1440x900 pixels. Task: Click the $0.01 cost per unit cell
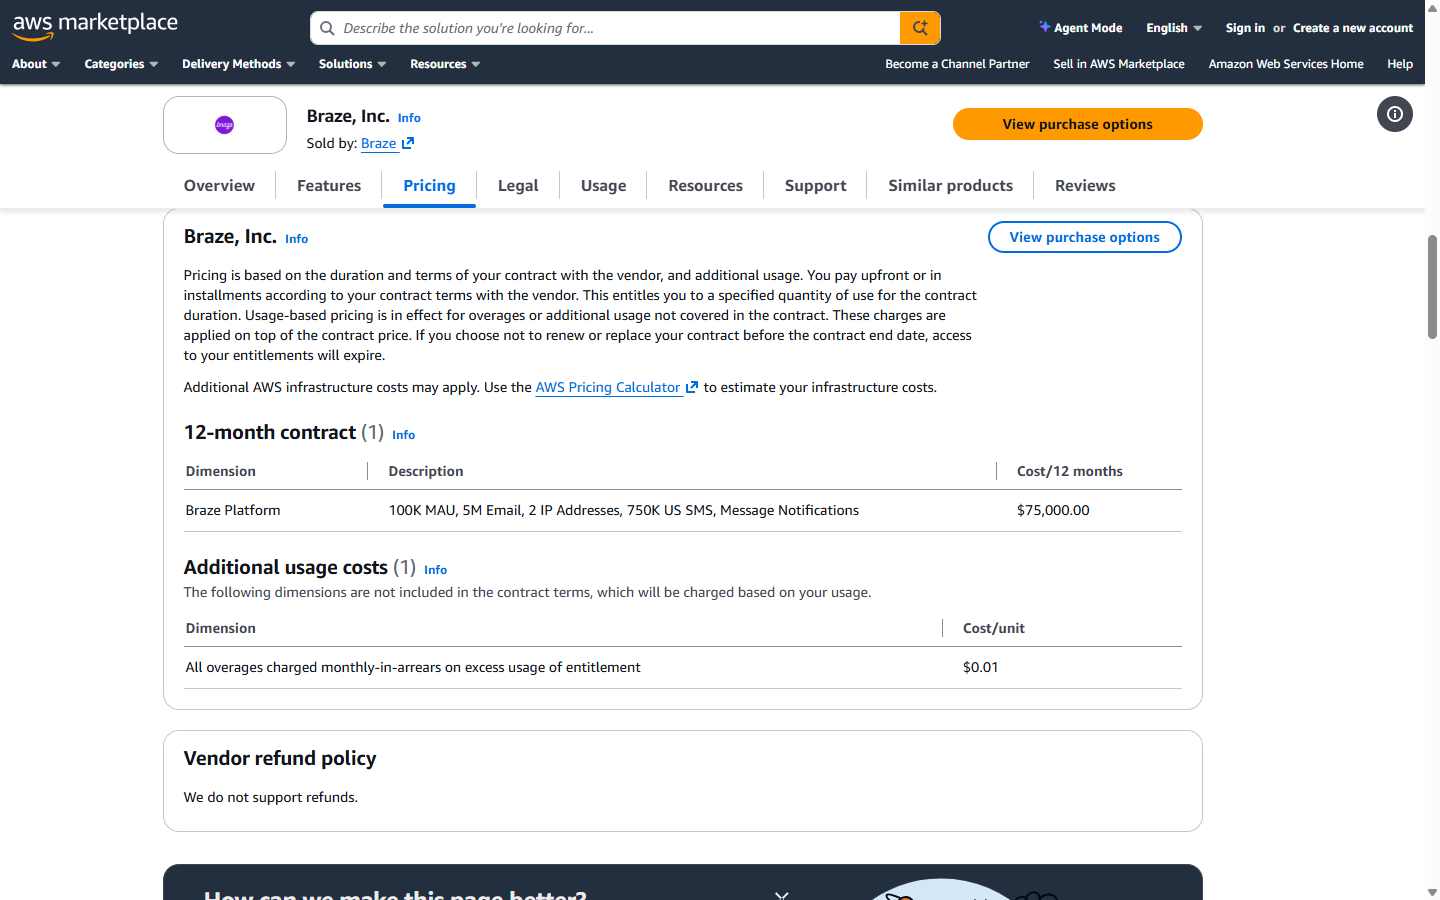tap(980, 667)
